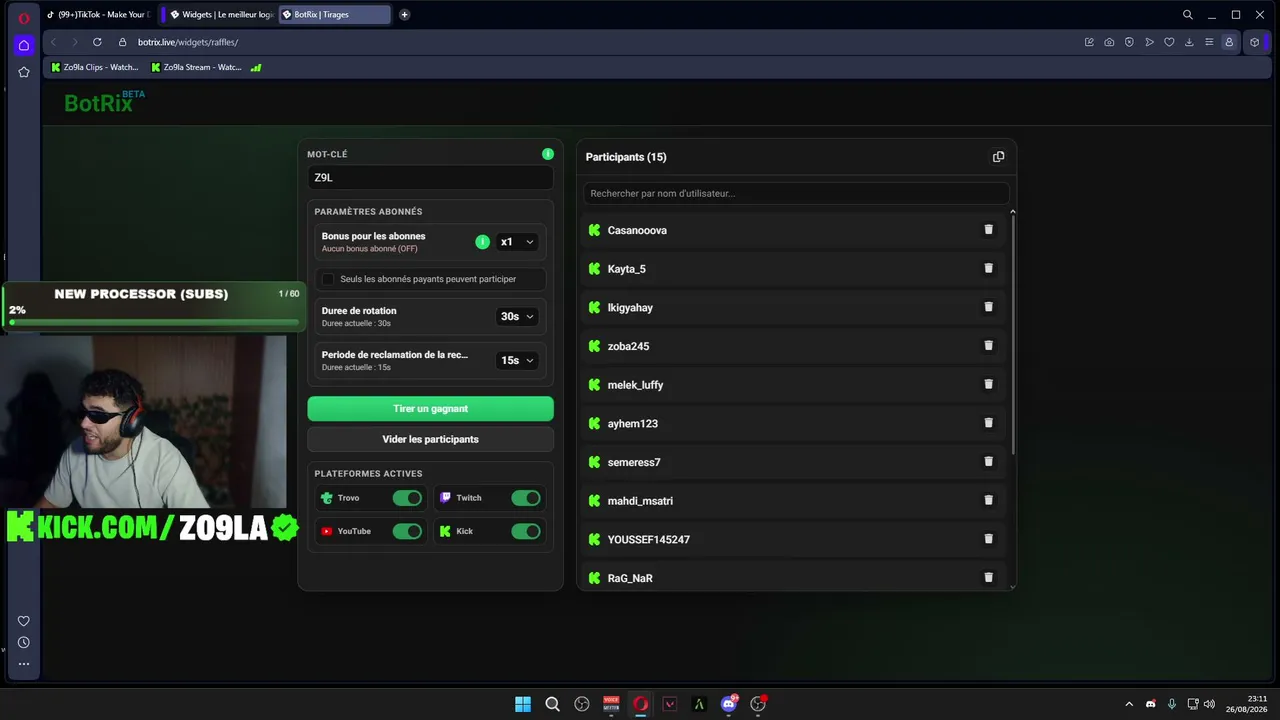Open the sidebar heart icon
Viewport: 1280px width, 720px height.
(24, 621)
